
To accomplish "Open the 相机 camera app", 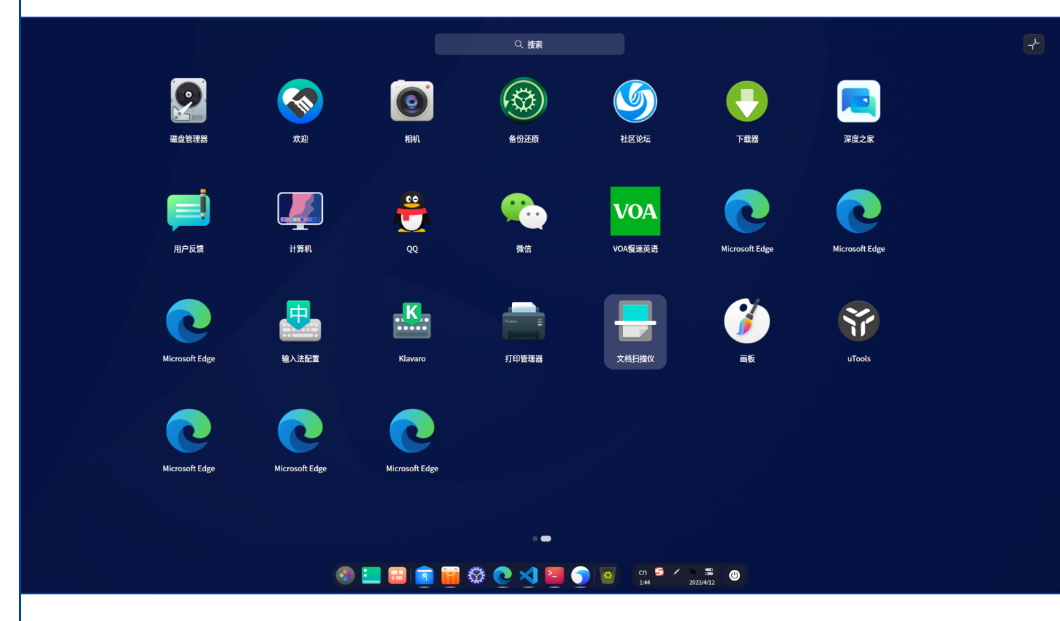I will [x=412, y=101].
